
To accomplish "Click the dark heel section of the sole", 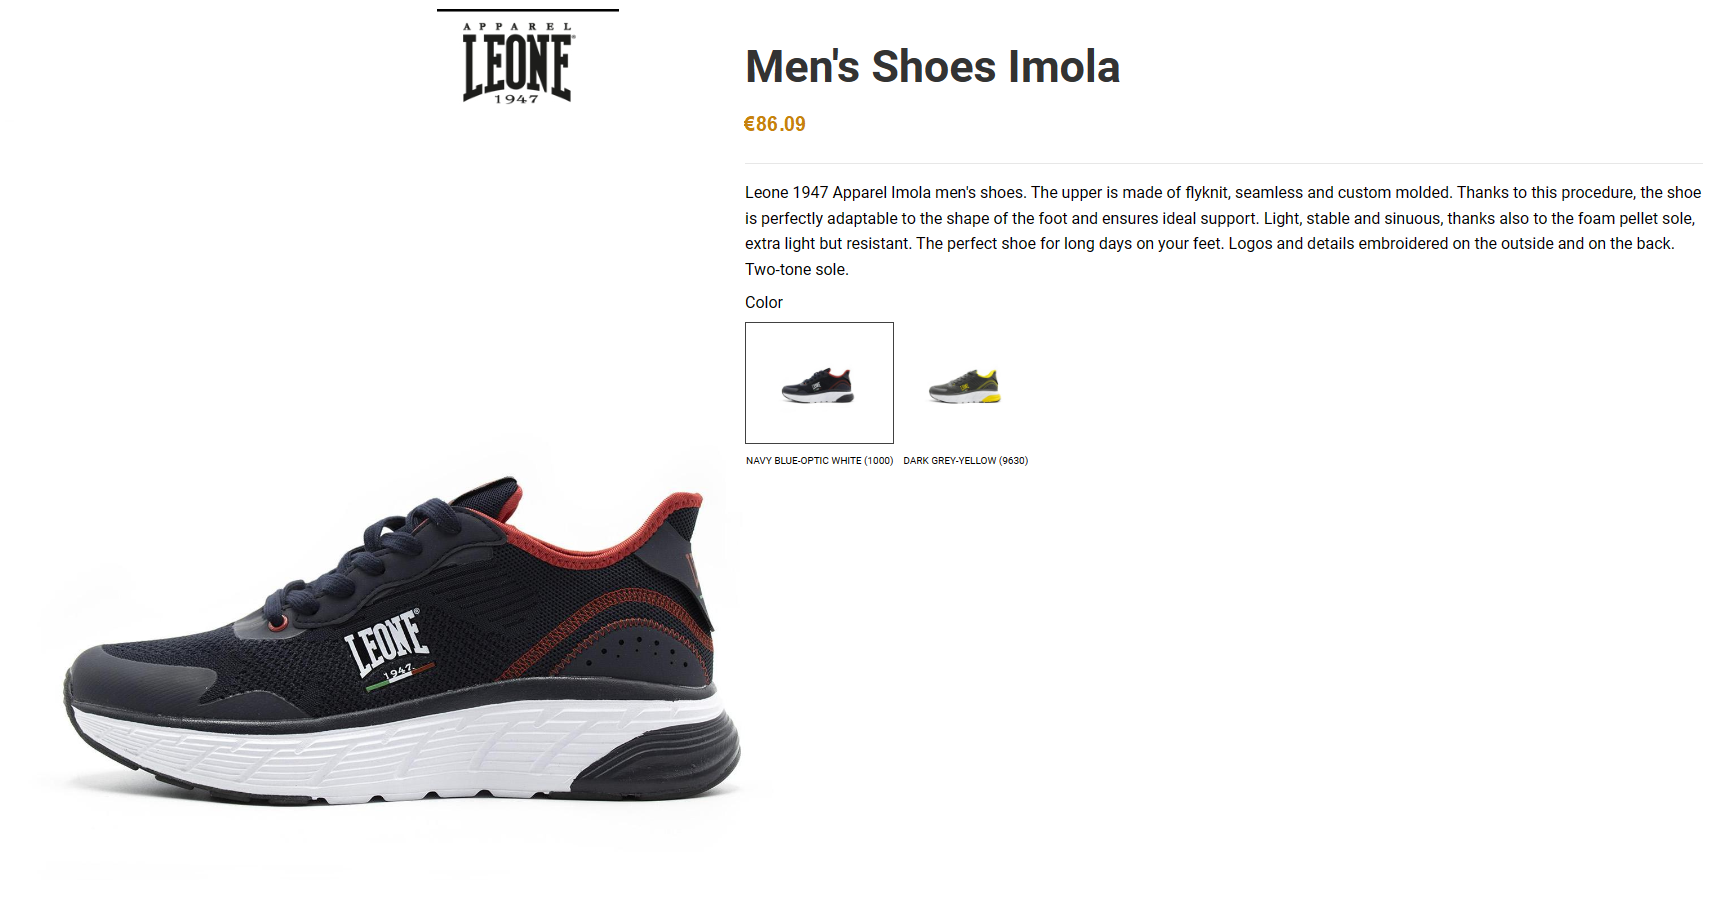I will [660, 762].
